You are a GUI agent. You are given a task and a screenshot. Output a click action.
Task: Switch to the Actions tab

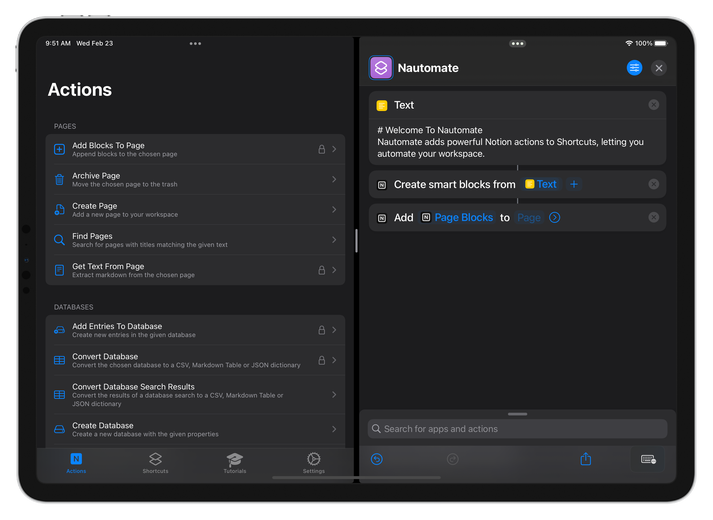coord(76,463)
